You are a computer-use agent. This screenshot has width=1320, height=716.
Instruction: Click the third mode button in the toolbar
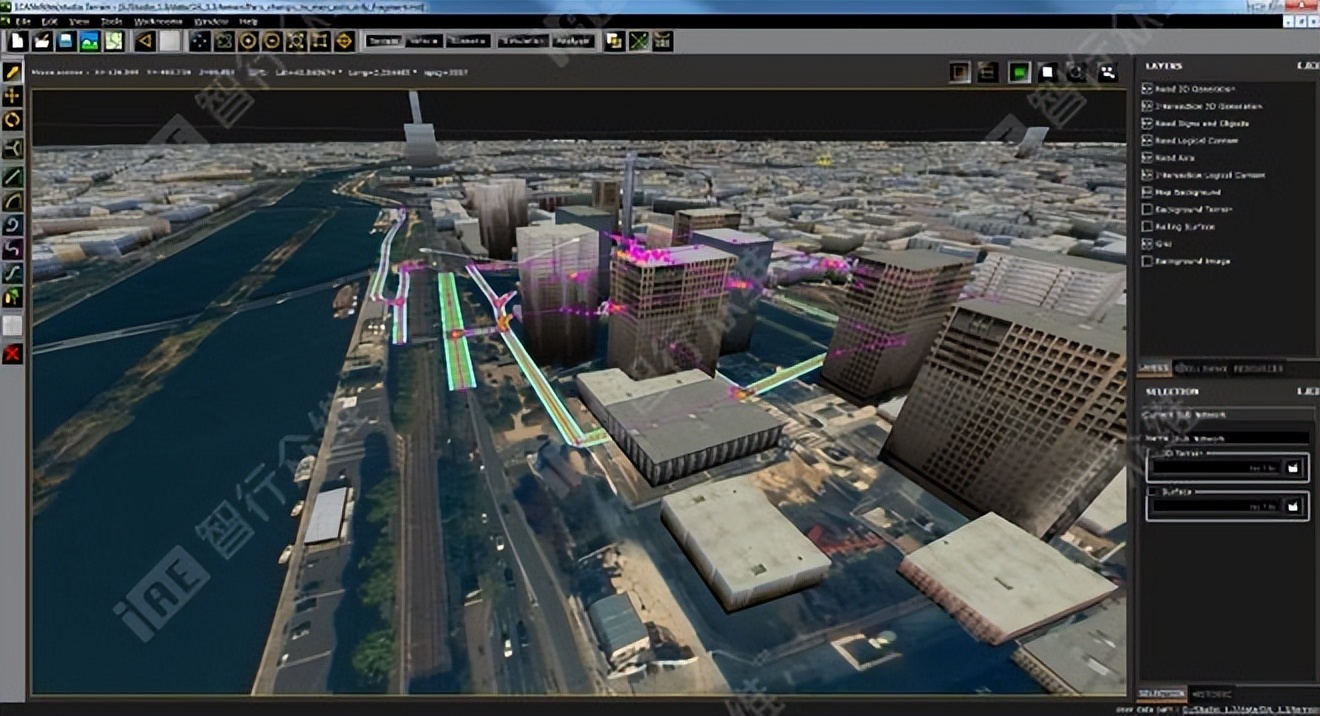pyautogui.click(x=469, y=41)
